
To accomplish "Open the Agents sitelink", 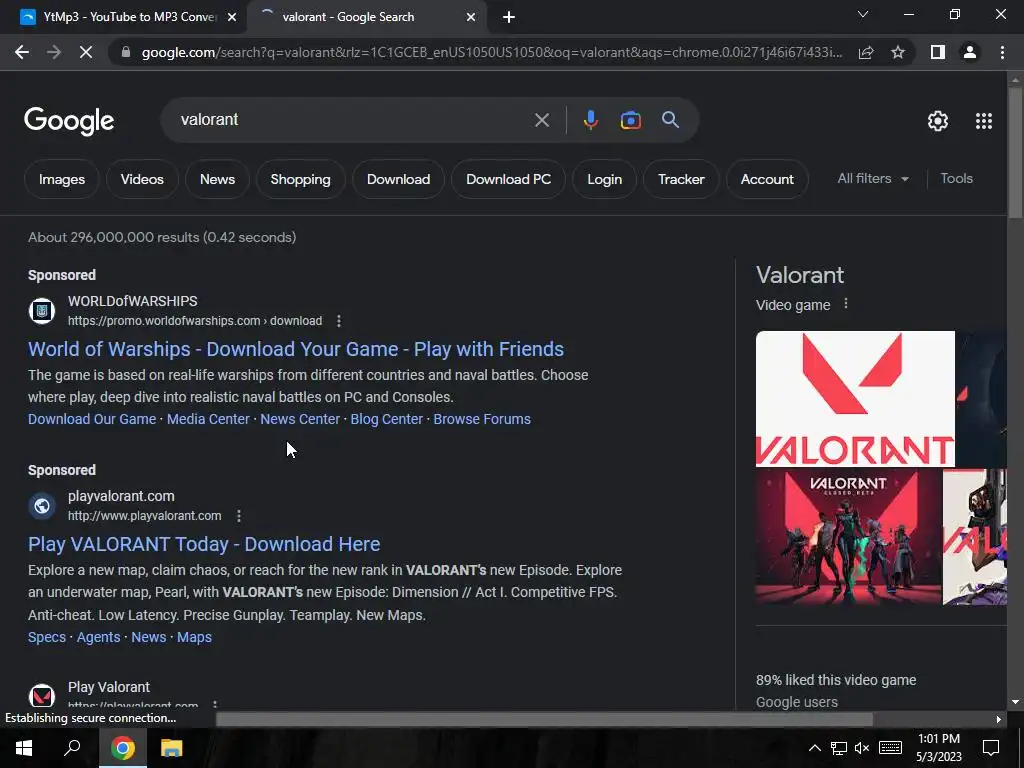I will pos(99,637).
